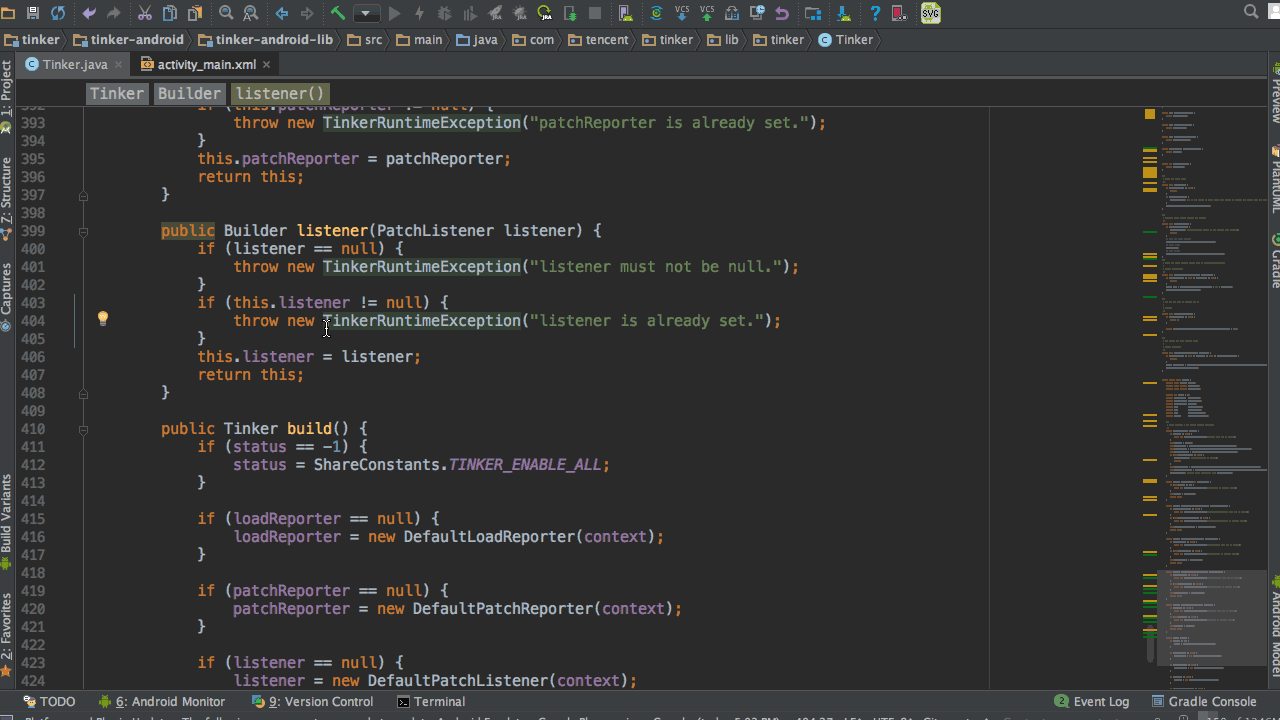
Task: Click the Builder breadcrumb in editor header
Action: [189, 94]
